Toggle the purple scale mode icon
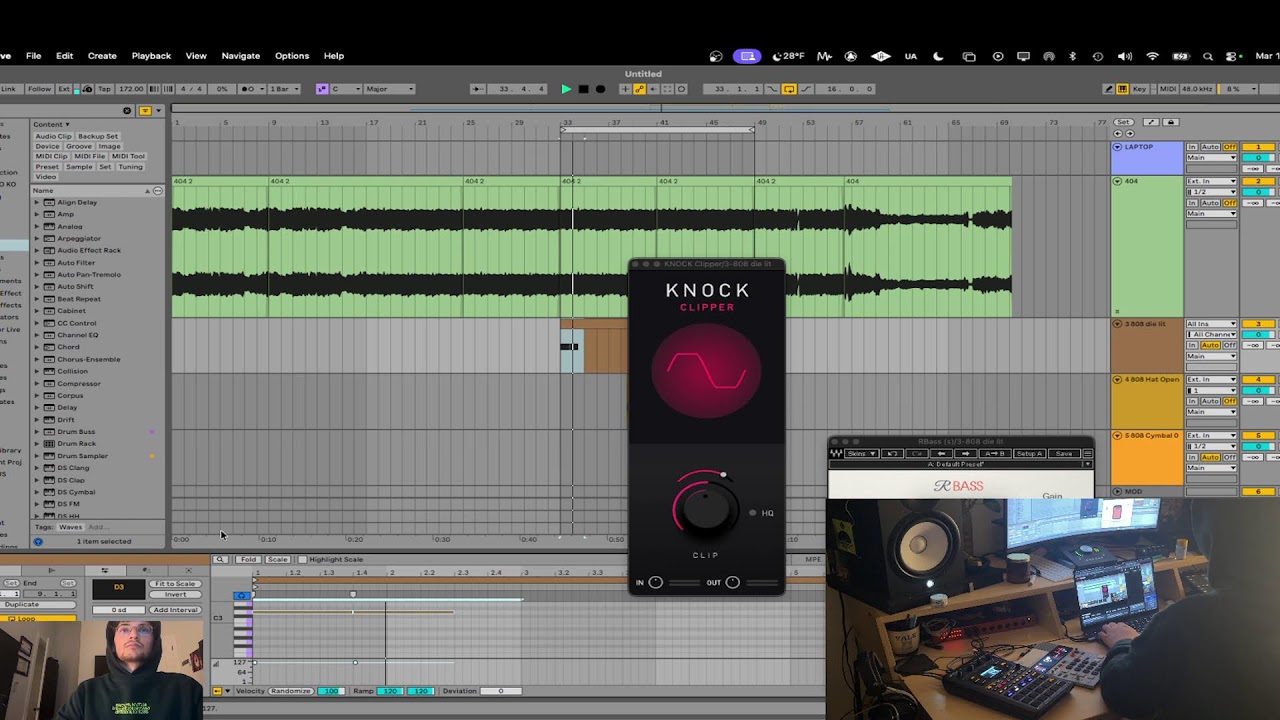Image resolution: width=1280 pixels, height=720 pixels. tap(322, 89)
